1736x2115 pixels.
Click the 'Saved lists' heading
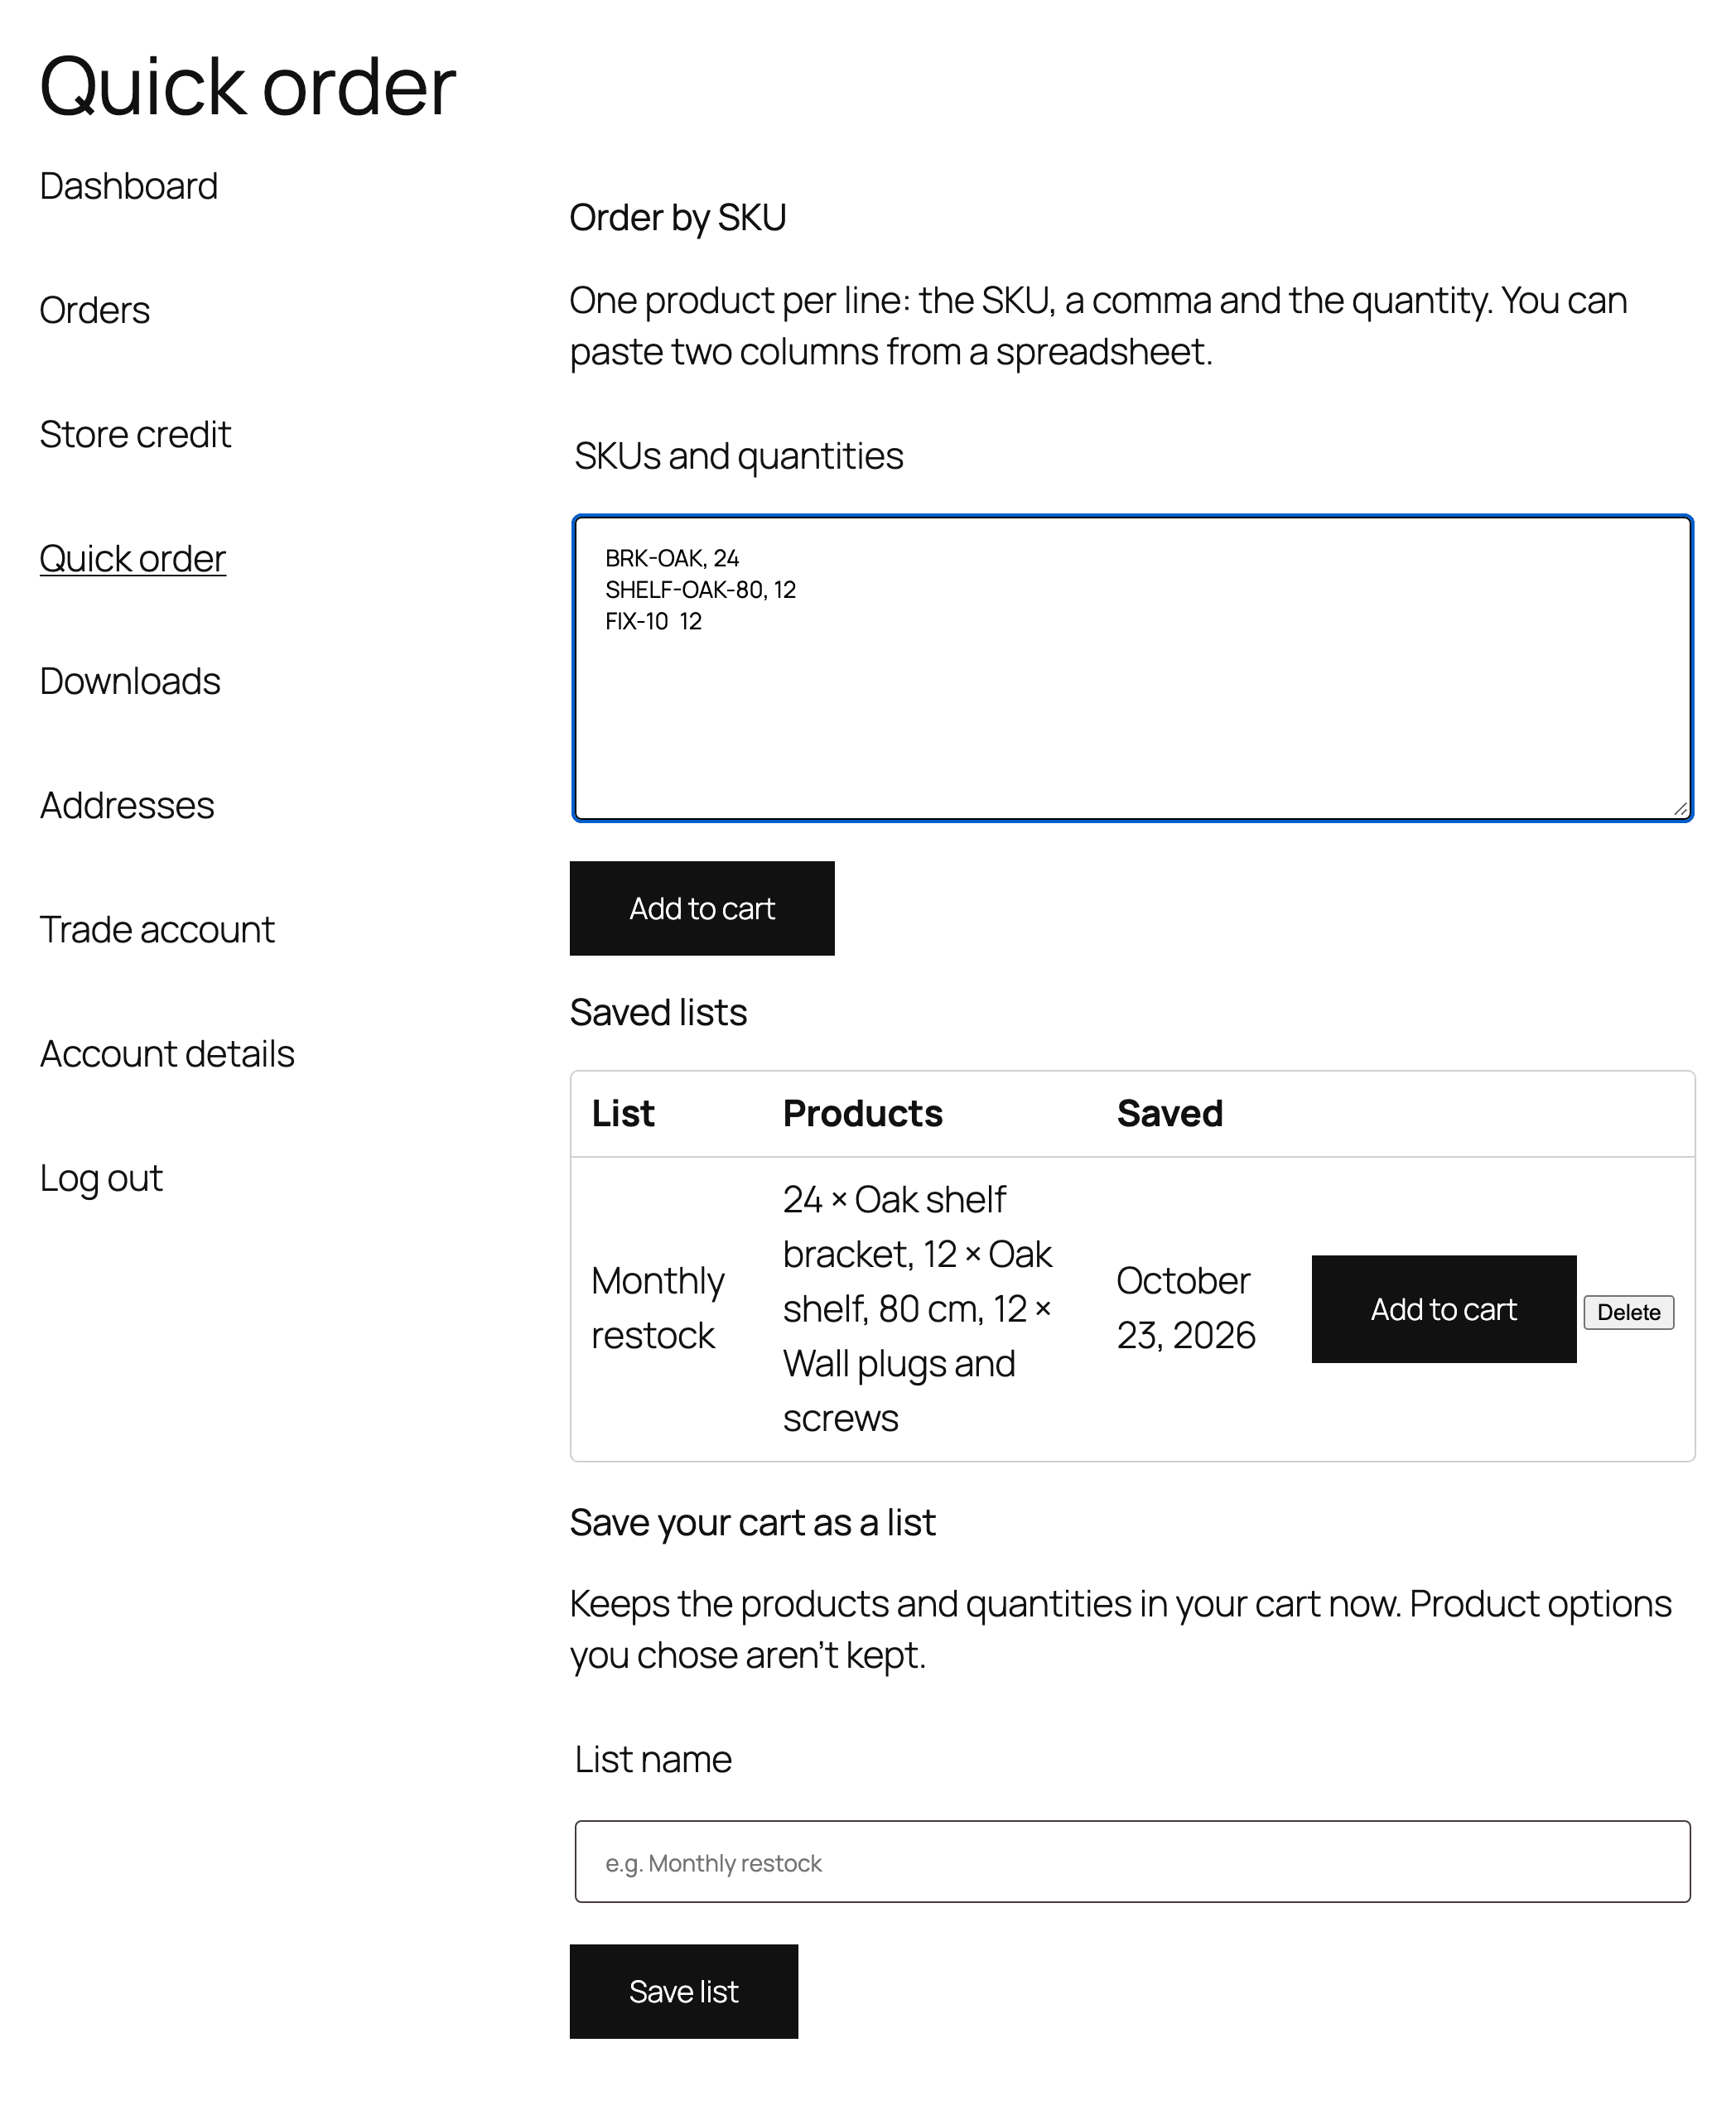point(658,1012)
